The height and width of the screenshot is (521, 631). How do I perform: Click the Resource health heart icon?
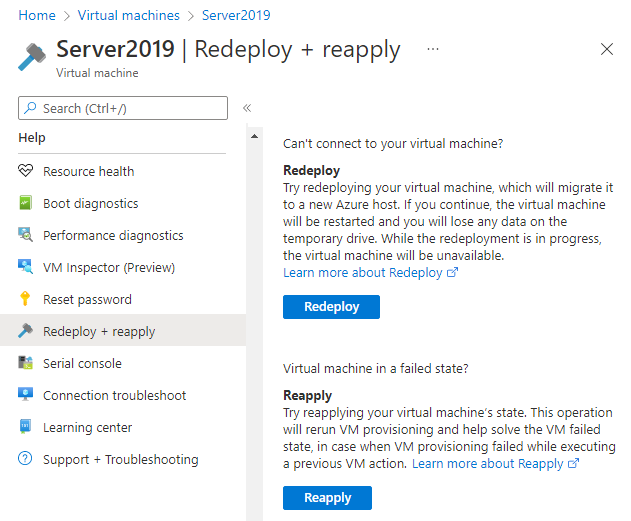(x=26, y=171)
